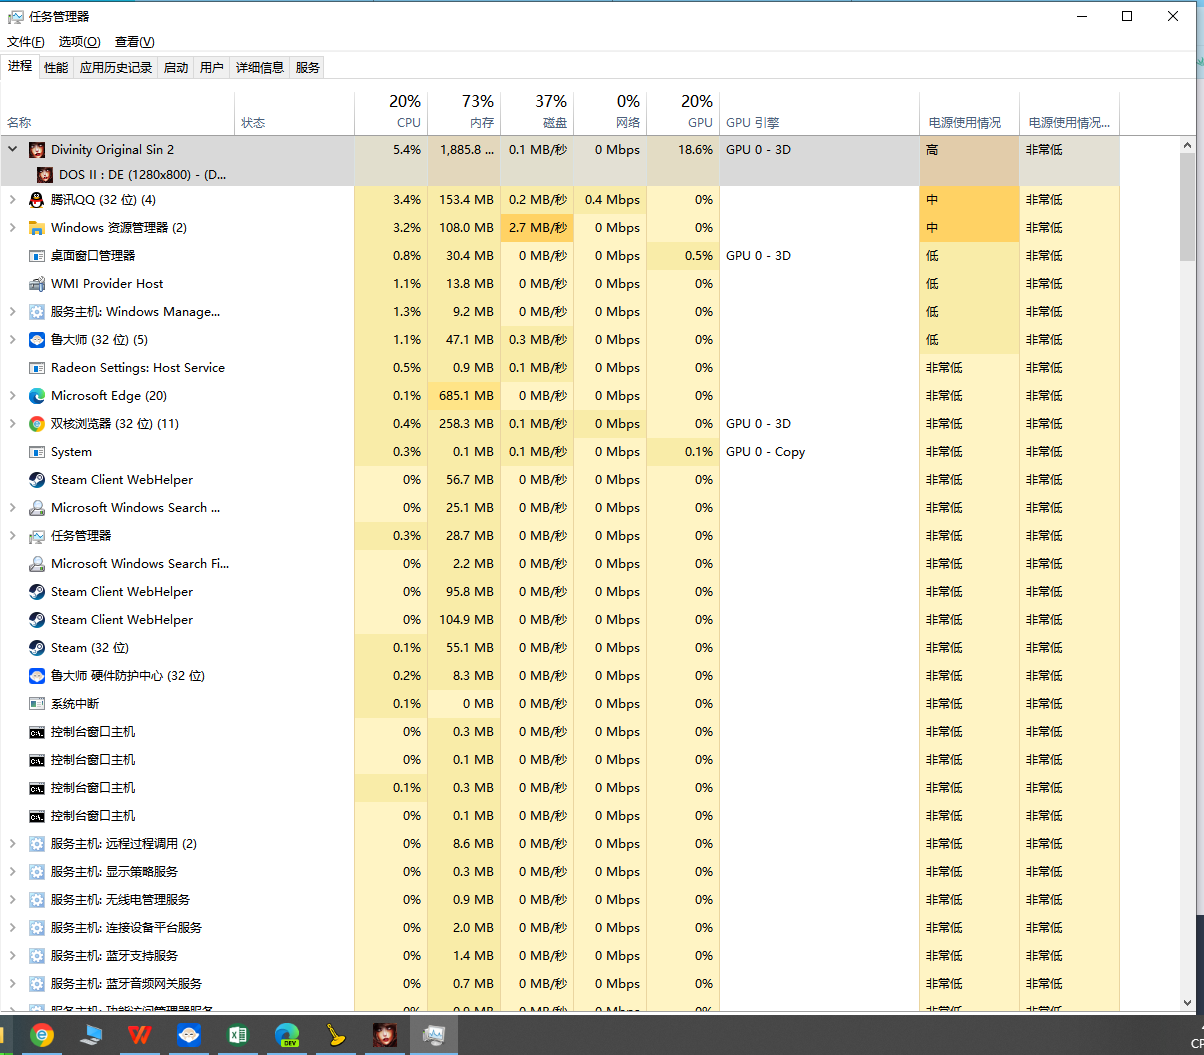Switch to the 详细信息 tab
Image resolution: width=1204 pixels, height=1055 pixels.
[x=260, y=68]
